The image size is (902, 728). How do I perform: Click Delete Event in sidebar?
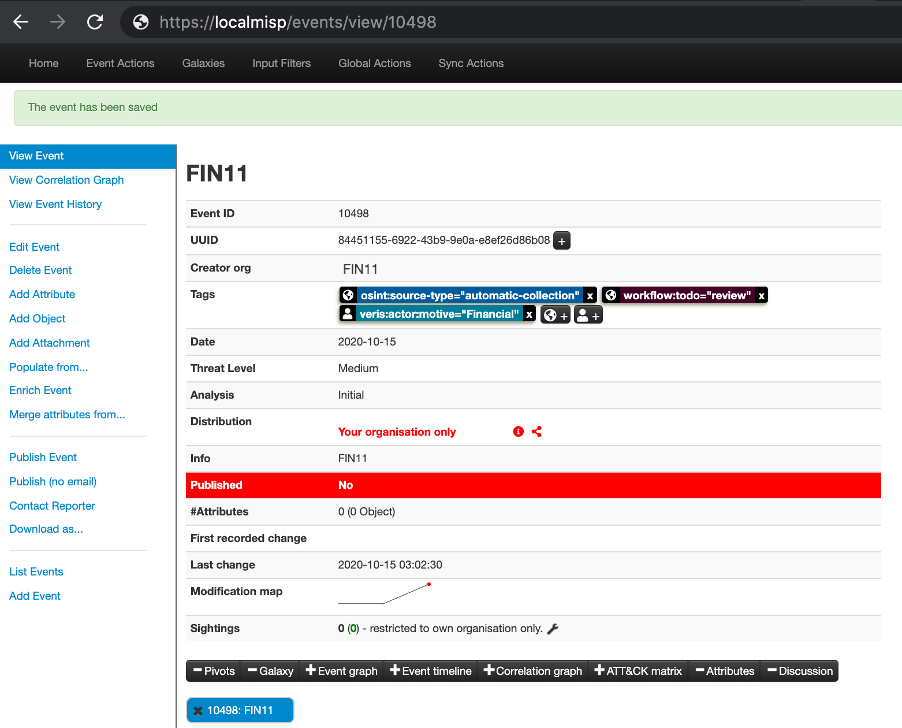pyautogui.click(x=40, y=270)
